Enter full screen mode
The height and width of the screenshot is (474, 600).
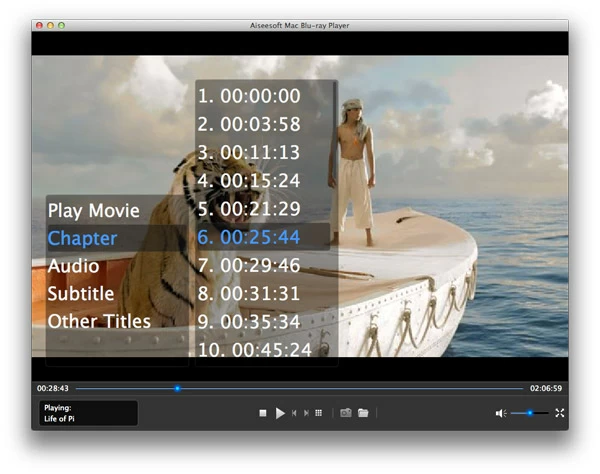(x=560, y=413)
